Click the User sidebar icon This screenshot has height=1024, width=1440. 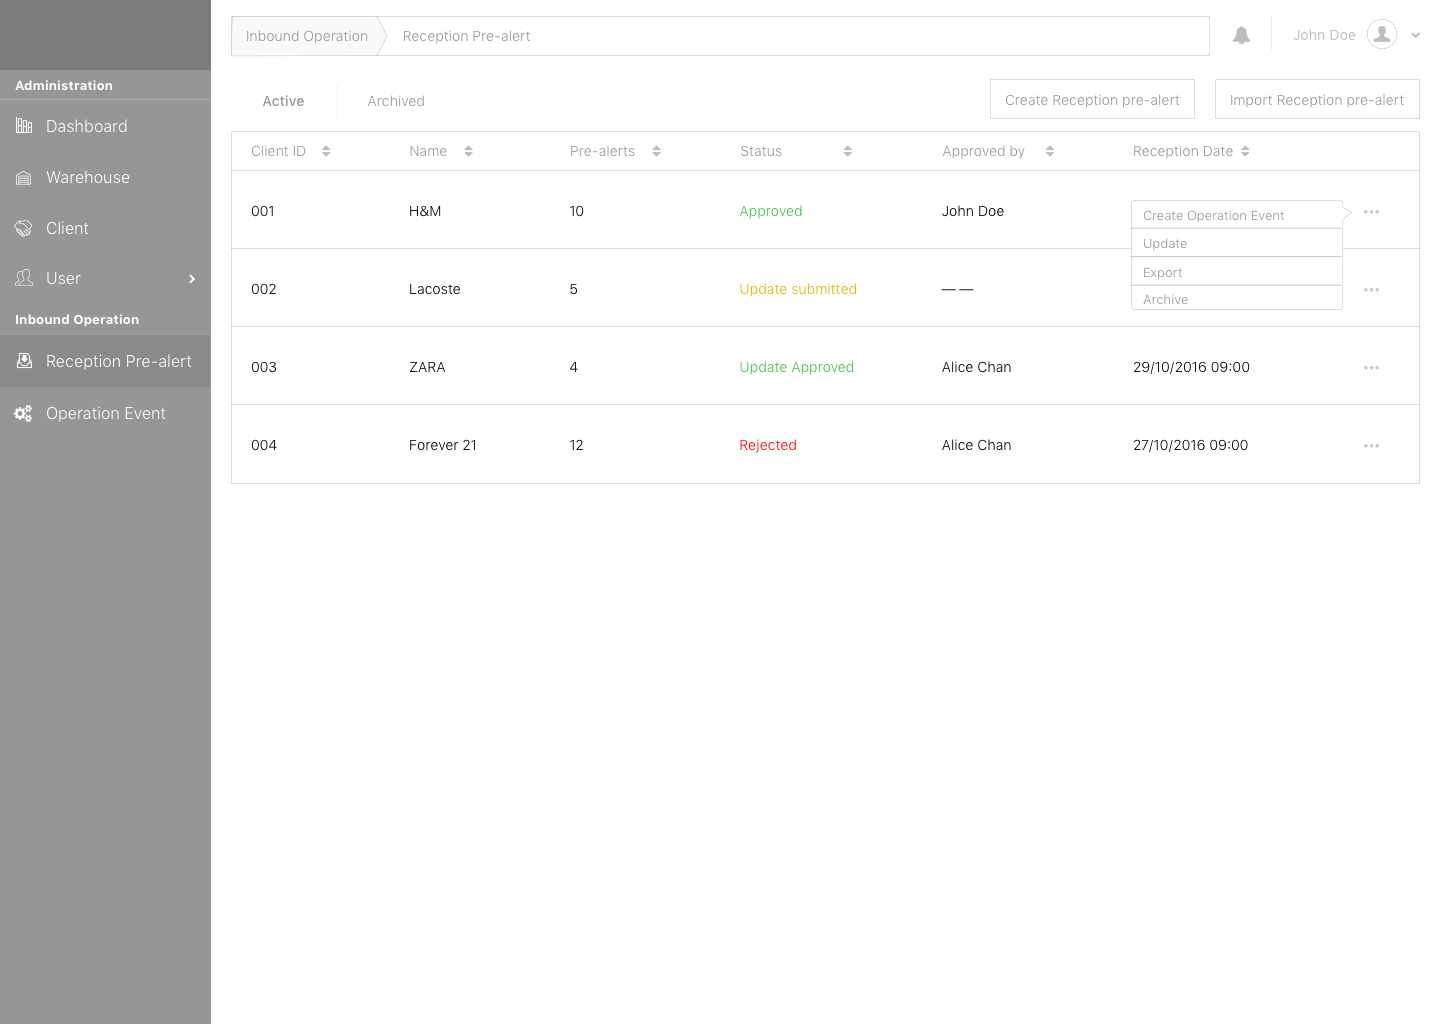(24, 278)
